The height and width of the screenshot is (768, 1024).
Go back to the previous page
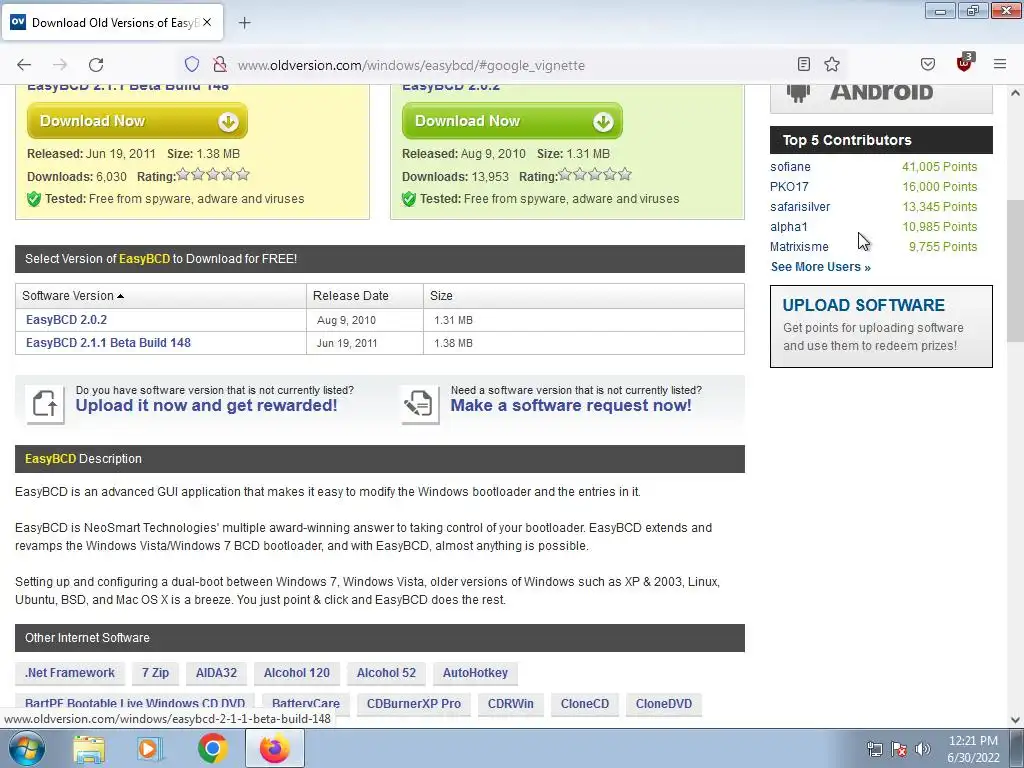24,65
